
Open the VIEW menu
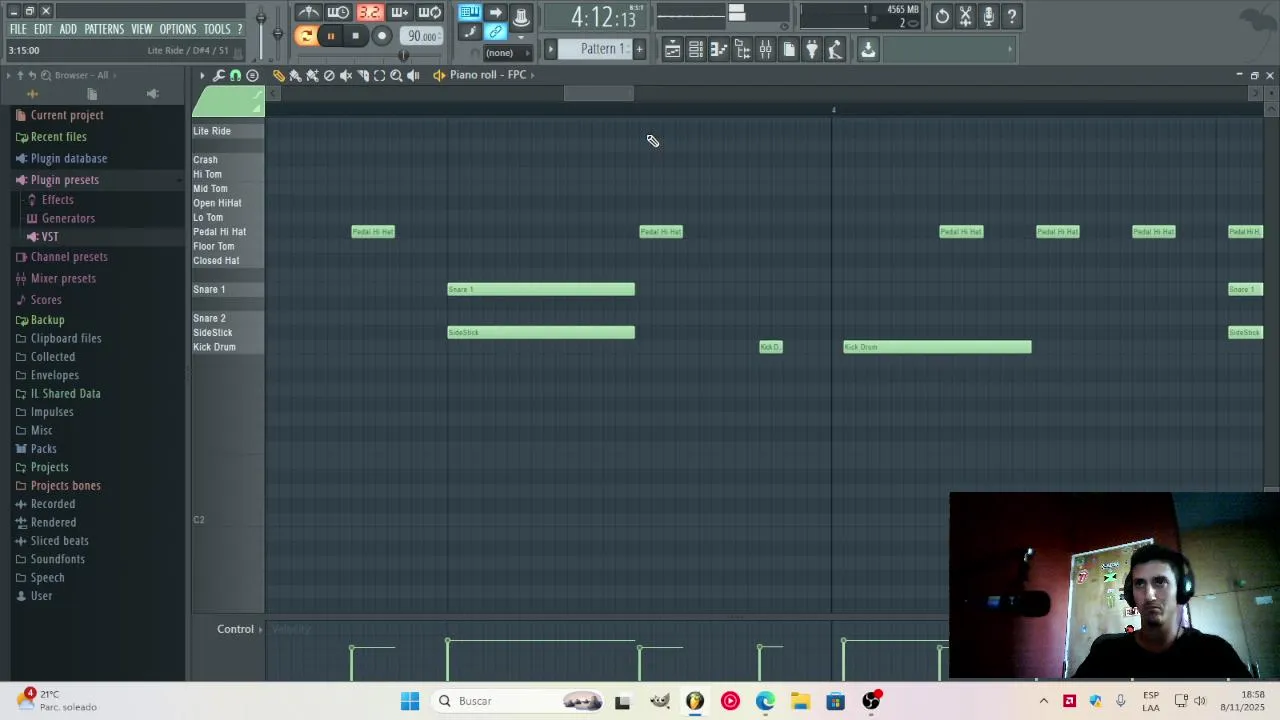(141, 29)
